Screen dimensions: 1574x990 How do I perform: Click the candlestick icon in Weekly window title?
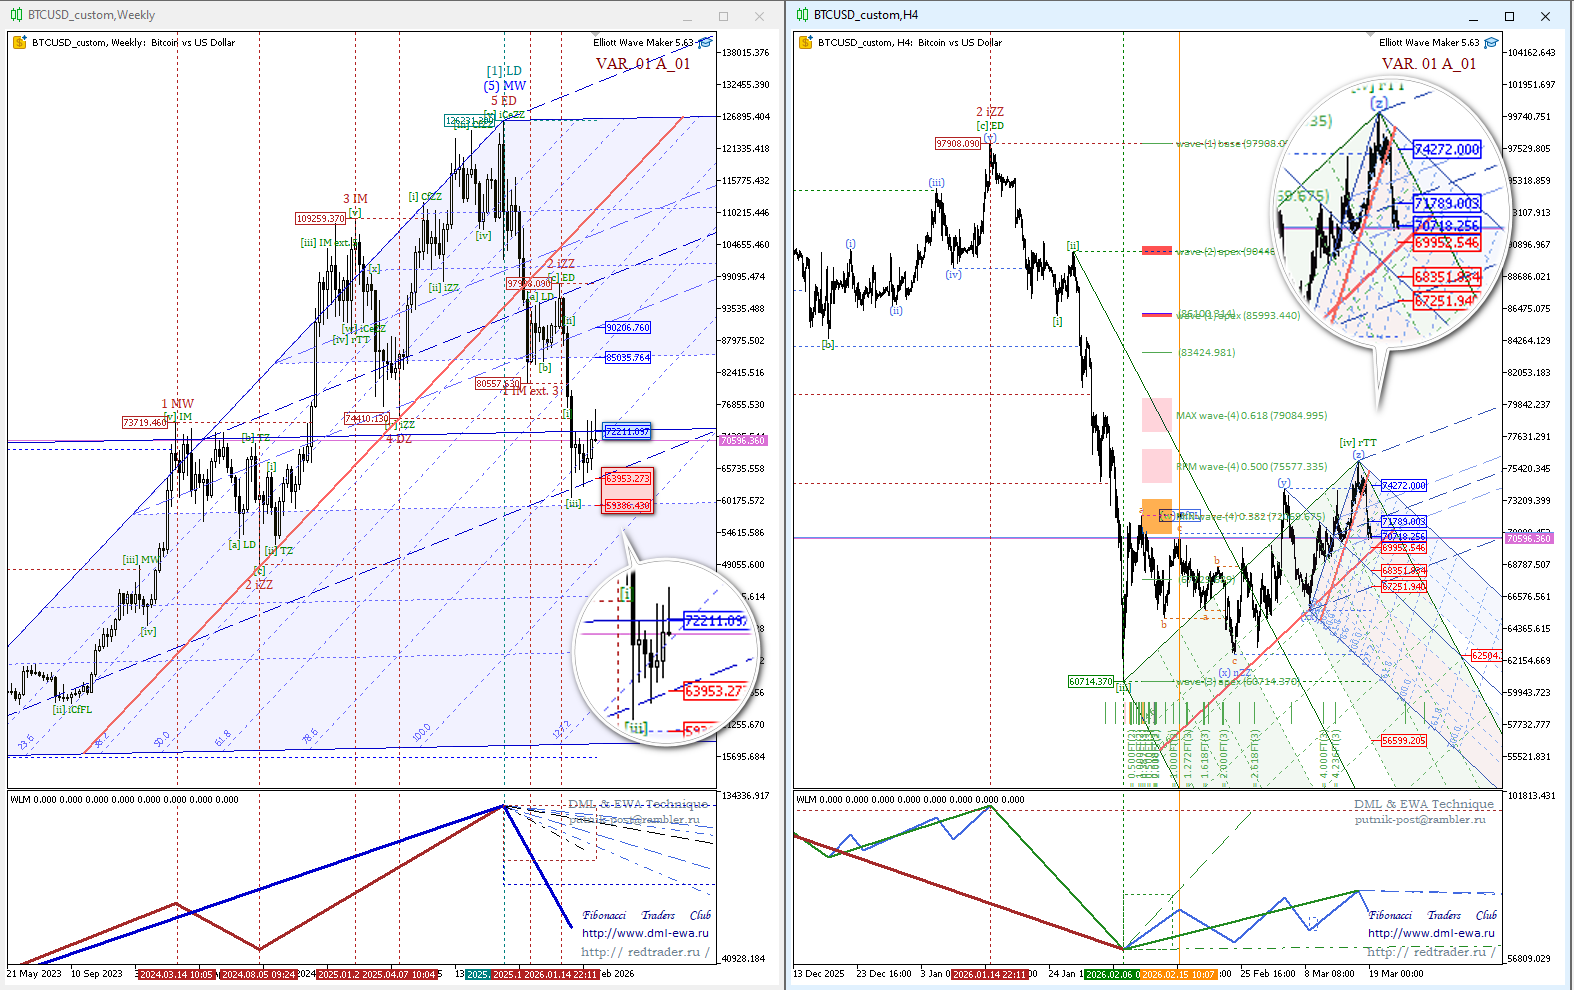click(16, 15)
